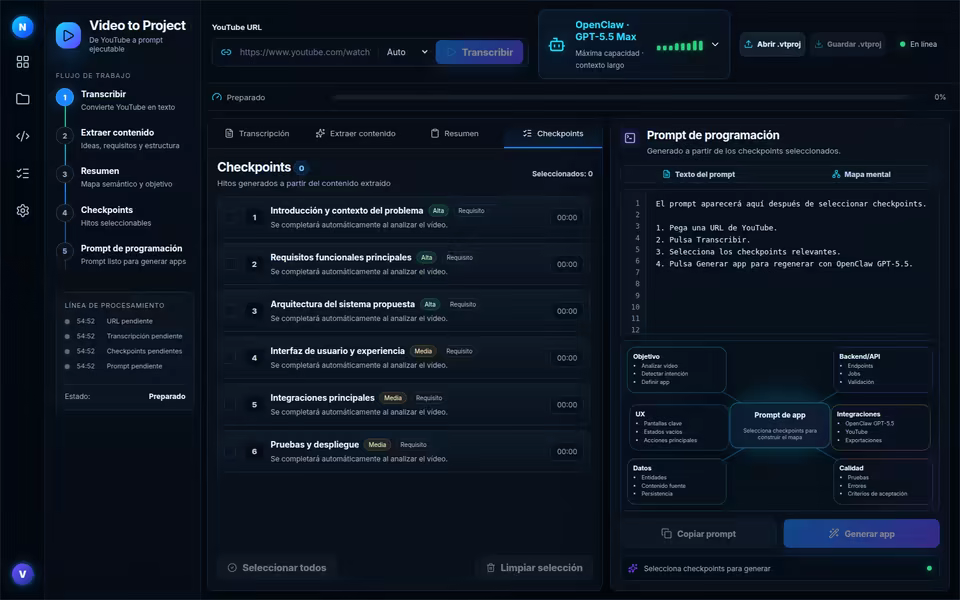This screenshot has width=960, height=600.
Task: Click the Generar app button
Action: pyautogui.click(x=861, y=534)
